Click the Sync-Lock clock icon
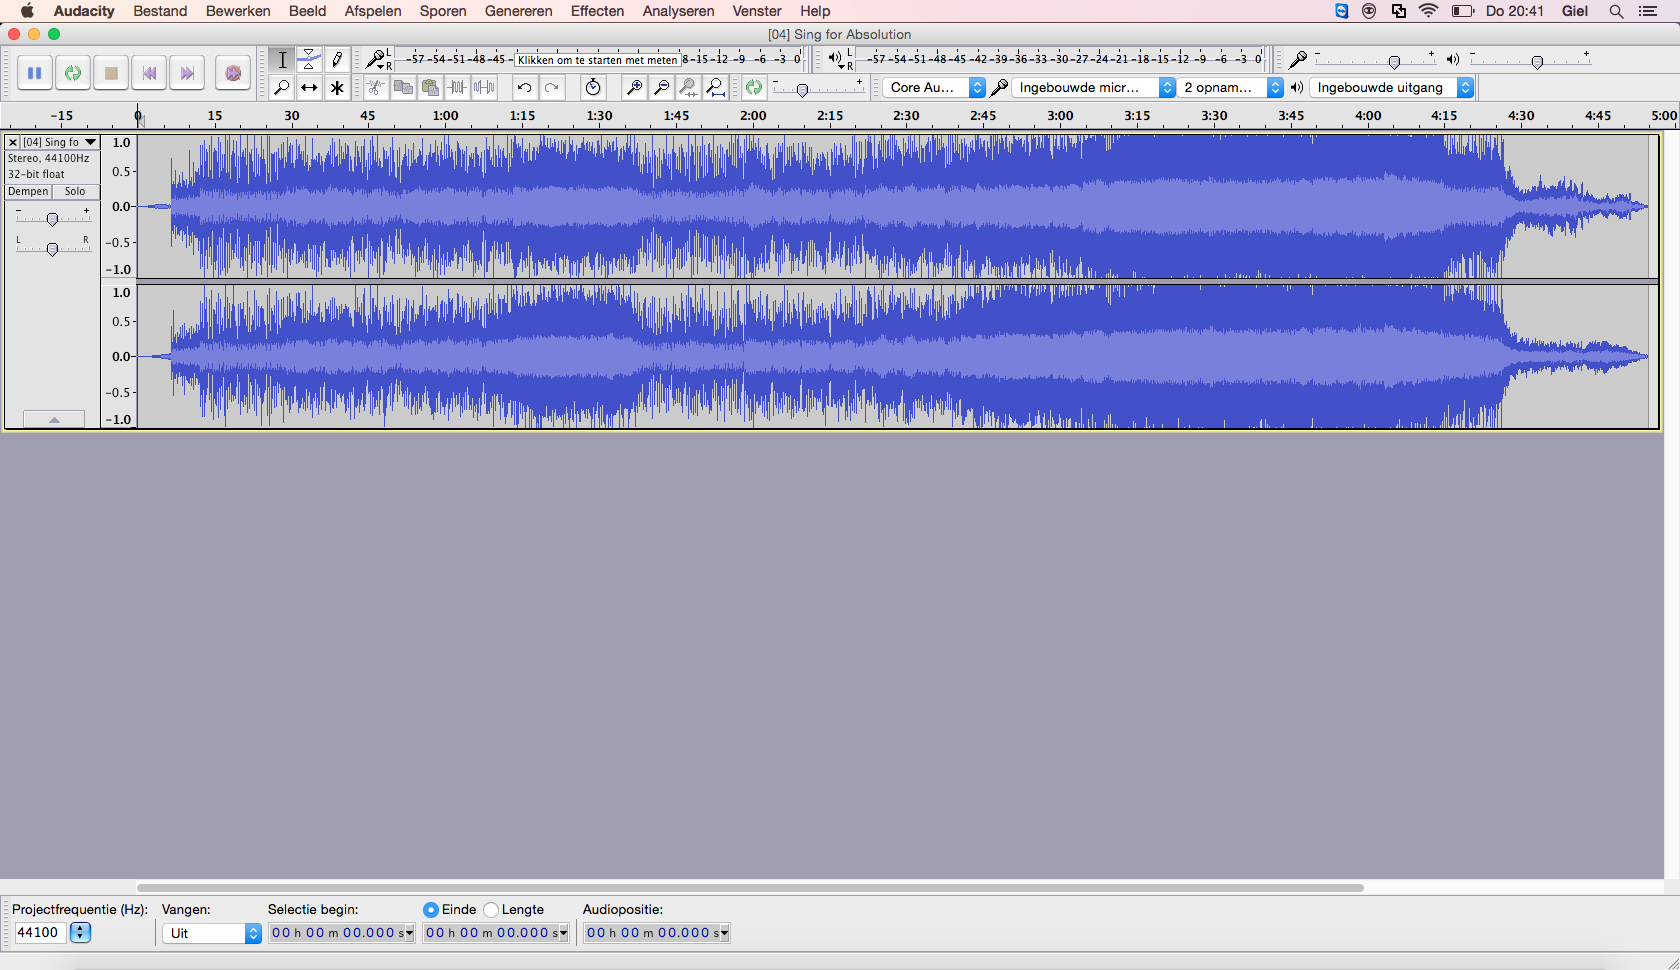 pyautogui.click(x=593, y=87)
